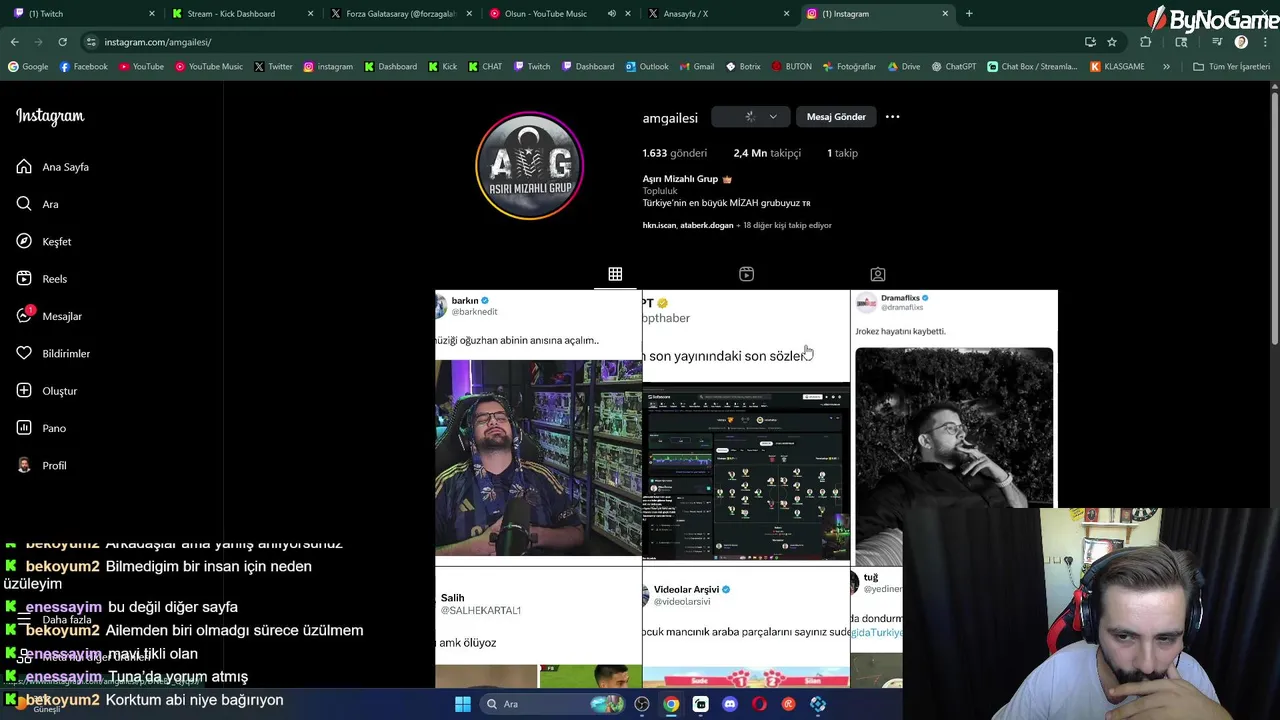Image resolution: width=1280 pixels, height=720 pixels.
Task: Open Chrome profile avatar
Action: tap(1241, 42)
